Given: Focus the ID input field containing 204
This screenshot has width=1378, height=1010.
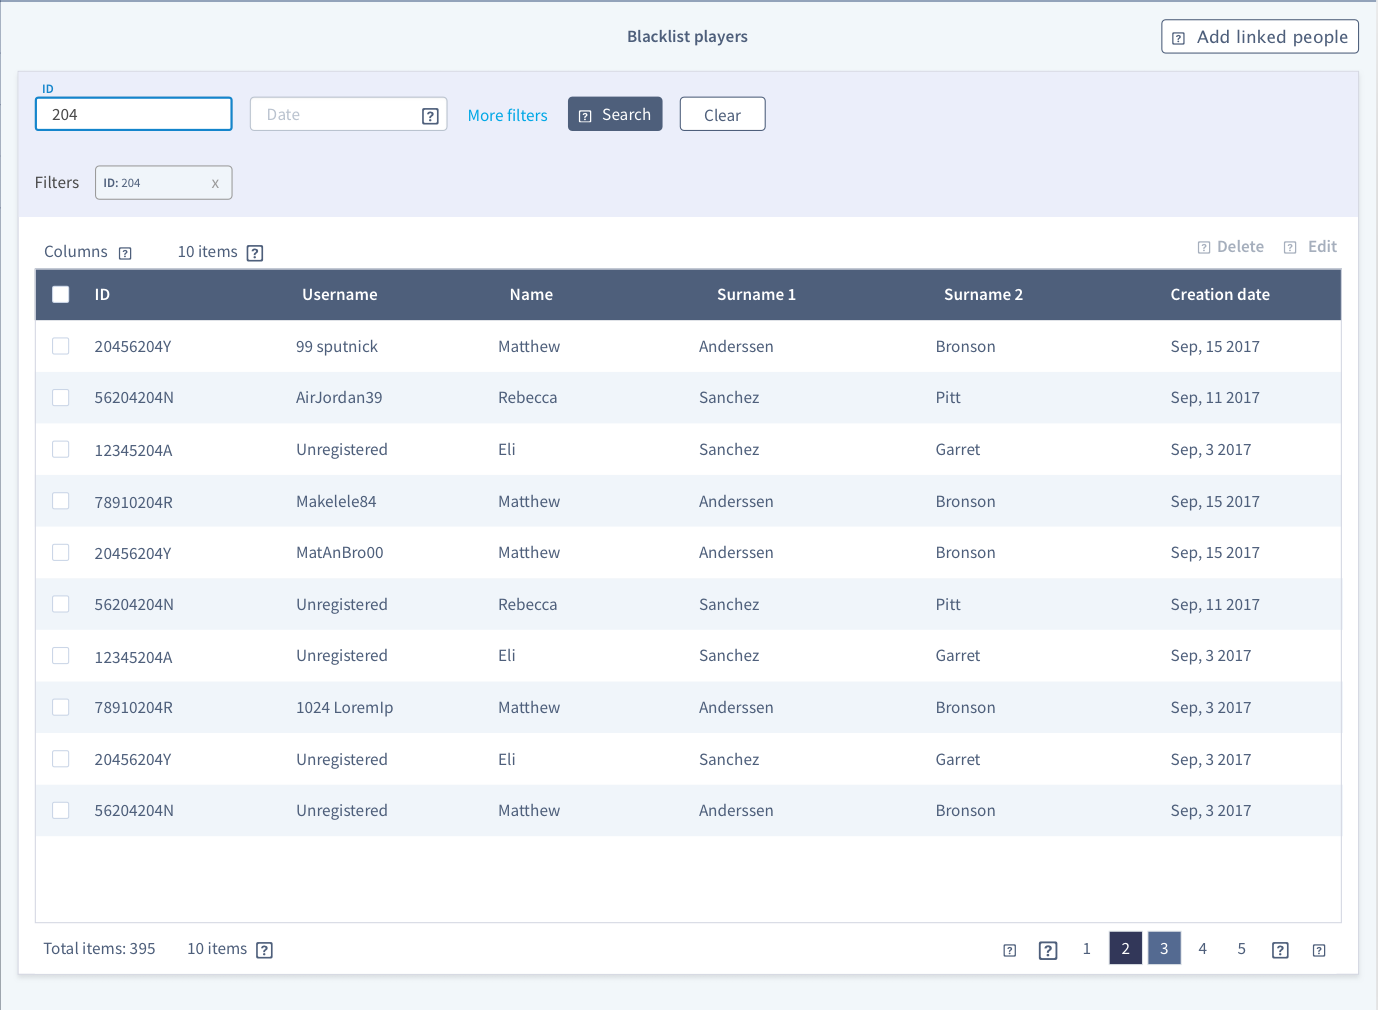Looking at the screenshot, I should (134, 114).
